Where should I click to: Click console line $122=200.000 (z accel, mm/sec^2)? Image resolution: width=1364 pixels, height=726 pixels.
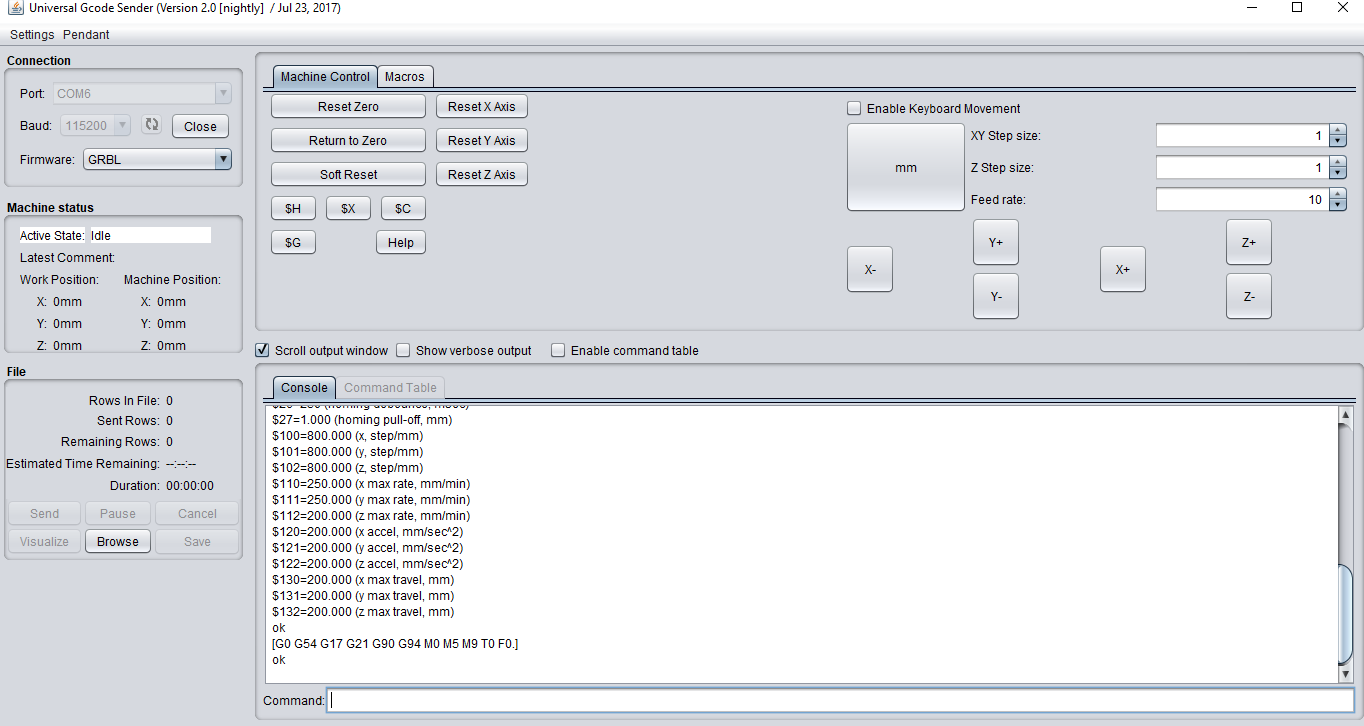click(367, 564)
